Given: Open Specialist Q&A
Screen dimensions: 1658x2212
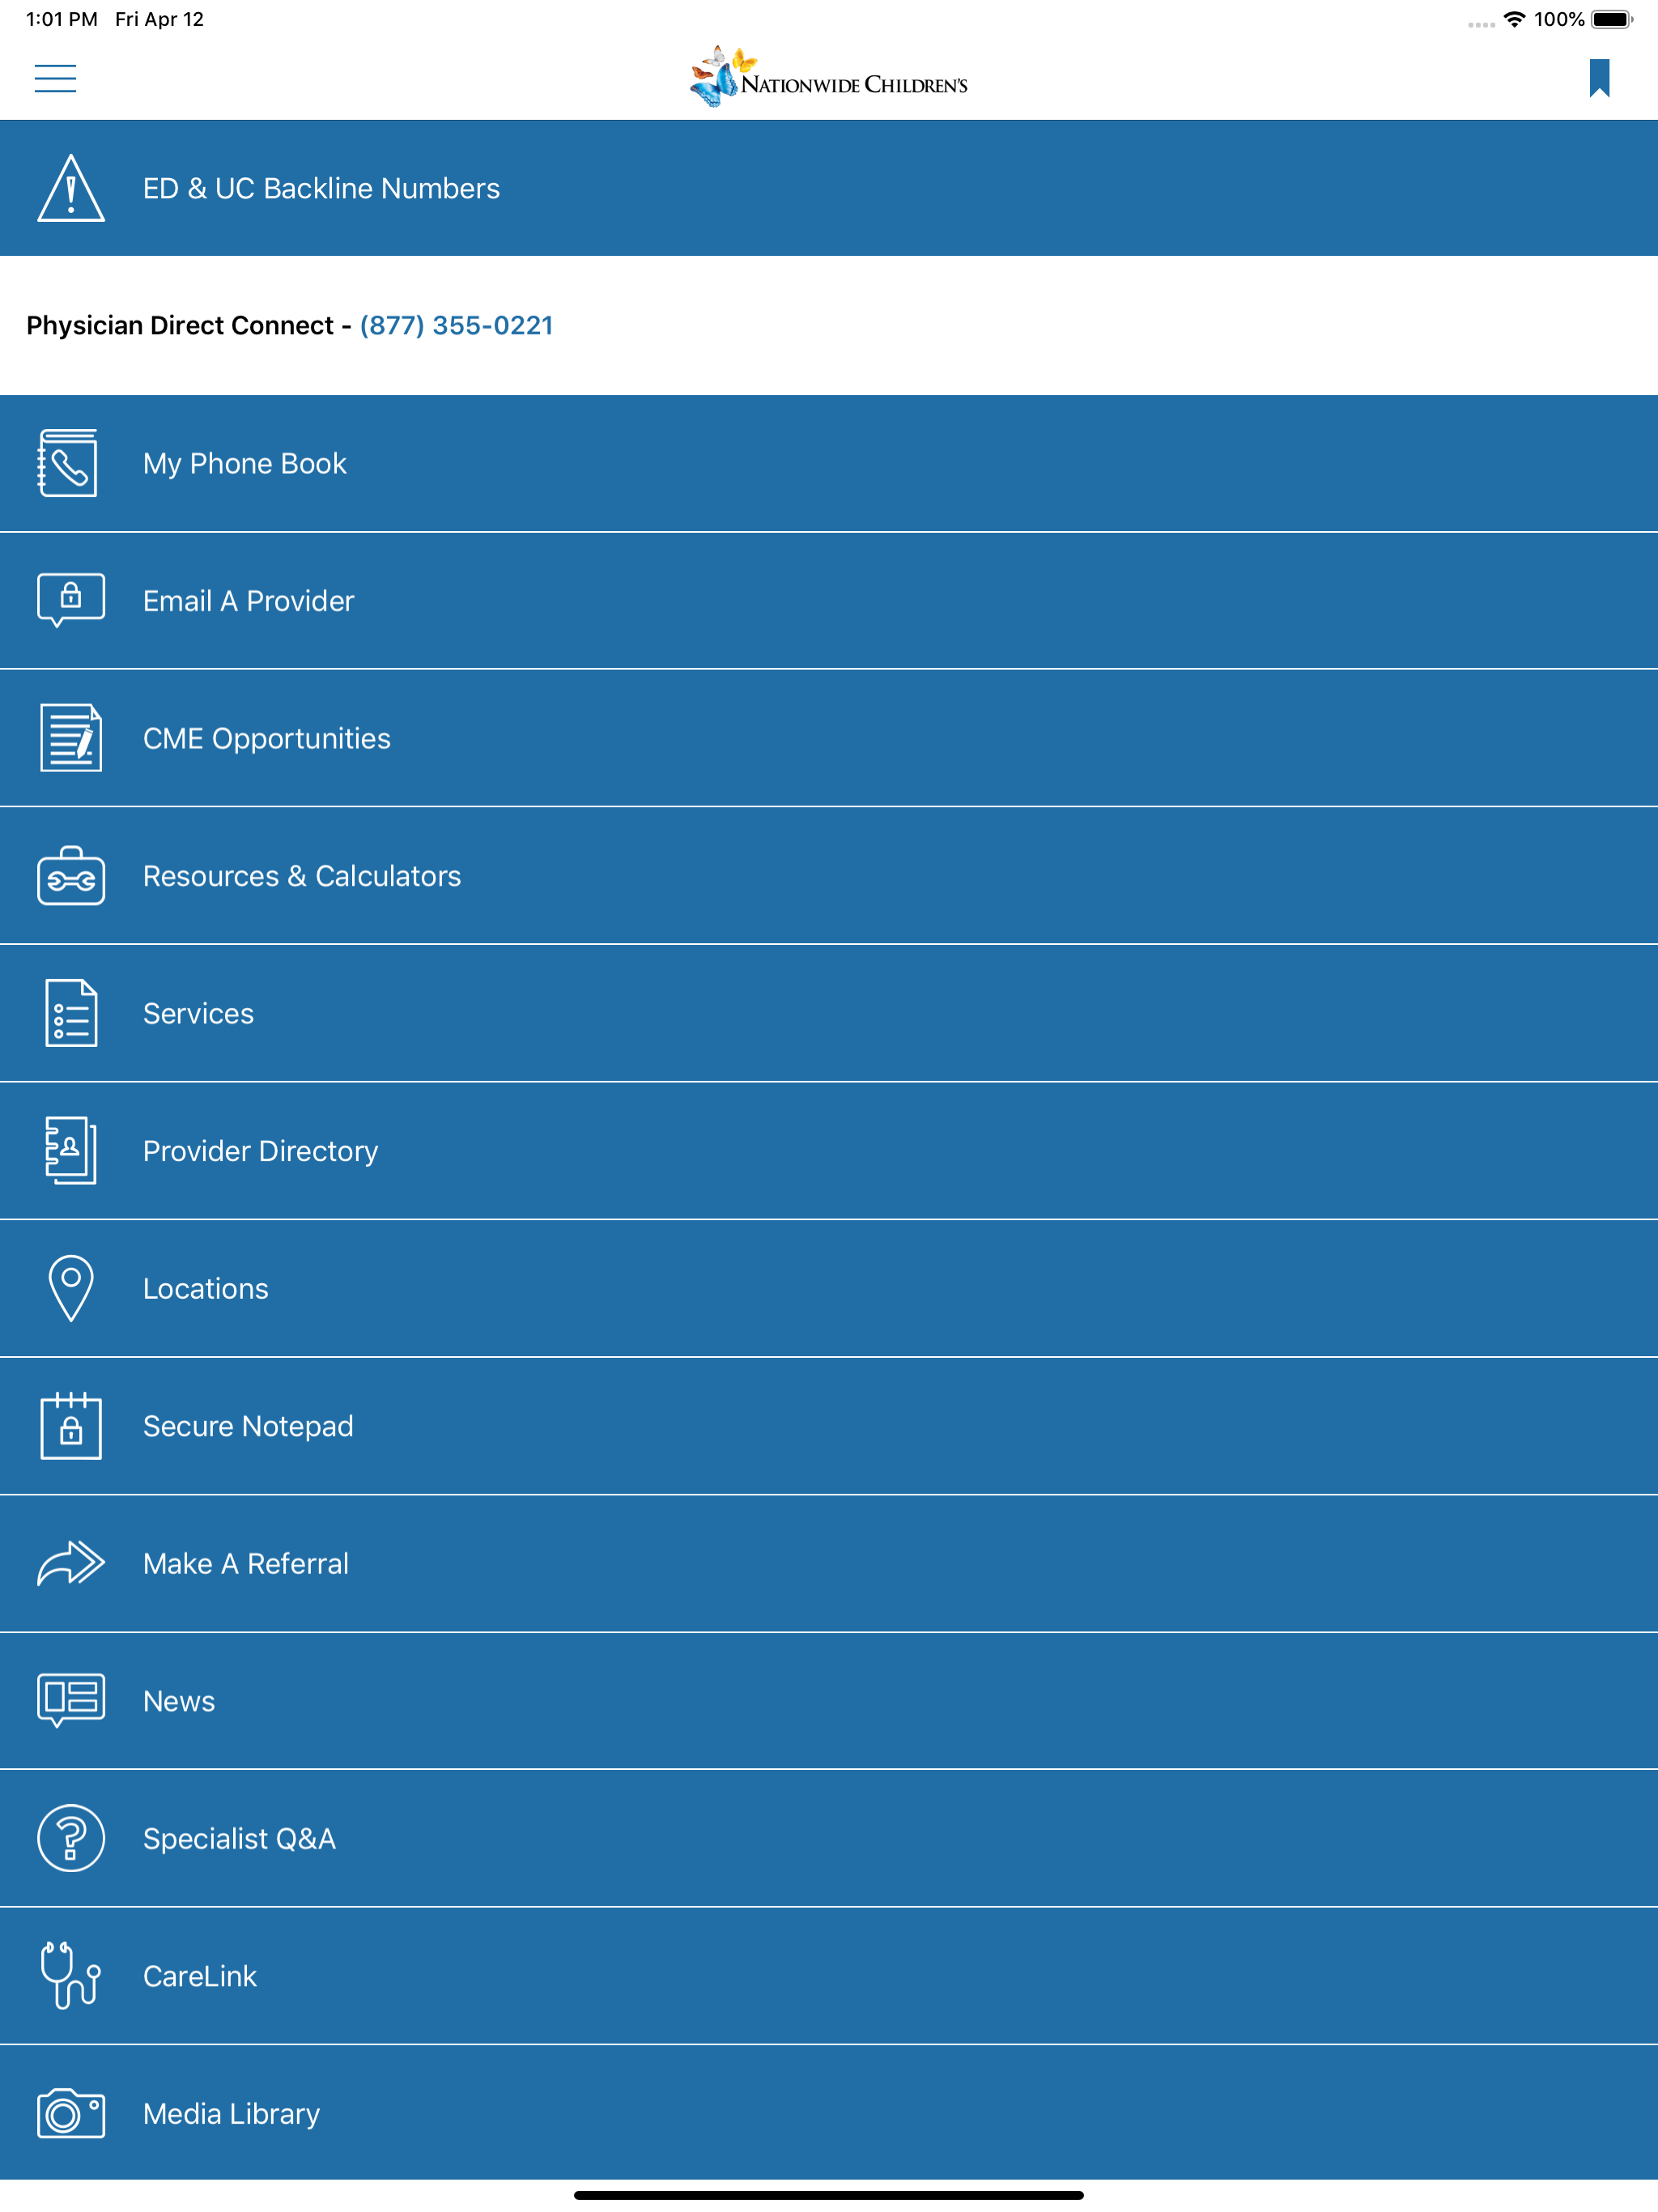Looking at the screenshot, I should (829, 1838).
